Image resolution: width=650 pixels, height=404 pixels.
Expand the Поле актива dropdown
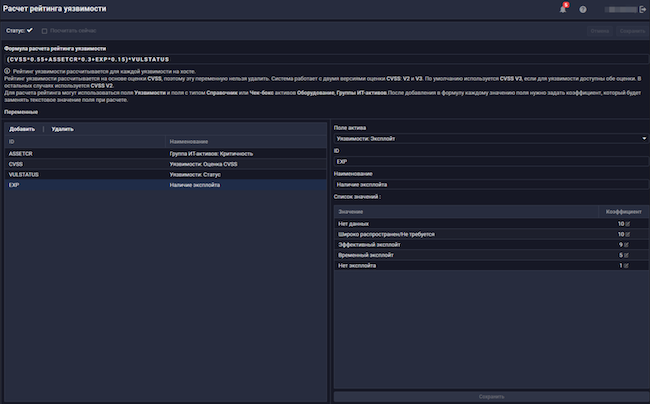490,139
